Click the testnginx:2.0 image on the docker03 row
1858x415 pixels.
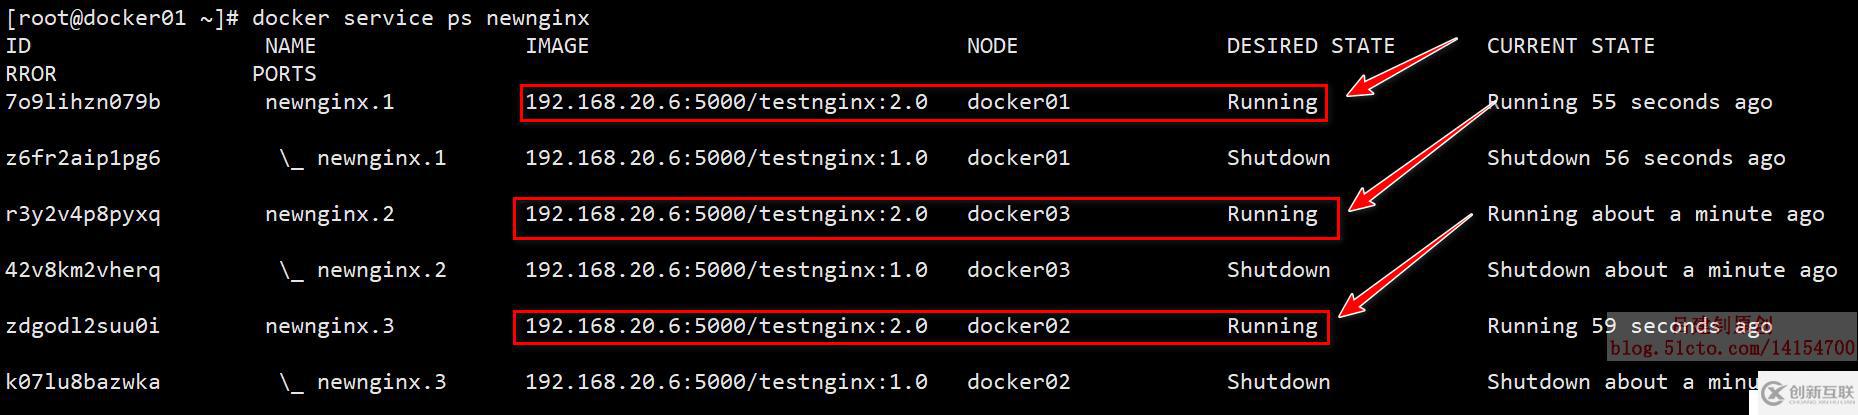point(726,214)
